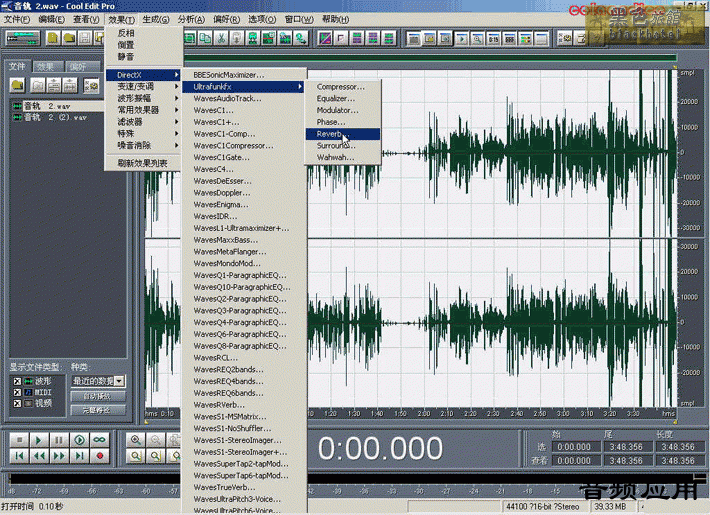This screenshot has height=515, width=710.
Task: Click the Fast forward transport button
Action: [x=59, y=456]
